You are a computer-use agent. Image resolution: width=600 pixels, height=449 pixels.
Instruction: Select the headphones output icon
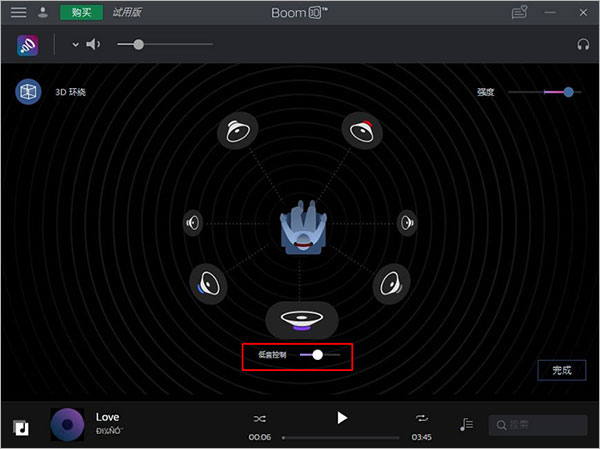583,44
